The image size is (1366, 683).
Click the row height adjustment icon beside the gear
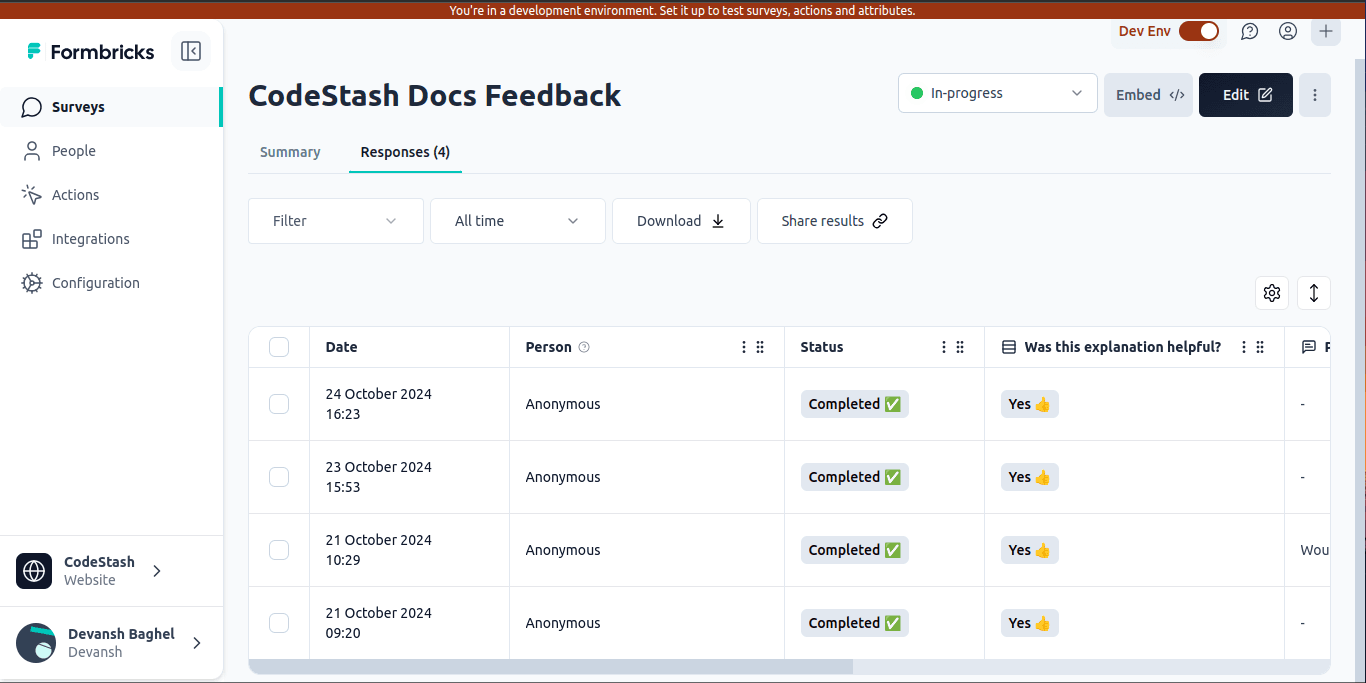[1313, 292]
